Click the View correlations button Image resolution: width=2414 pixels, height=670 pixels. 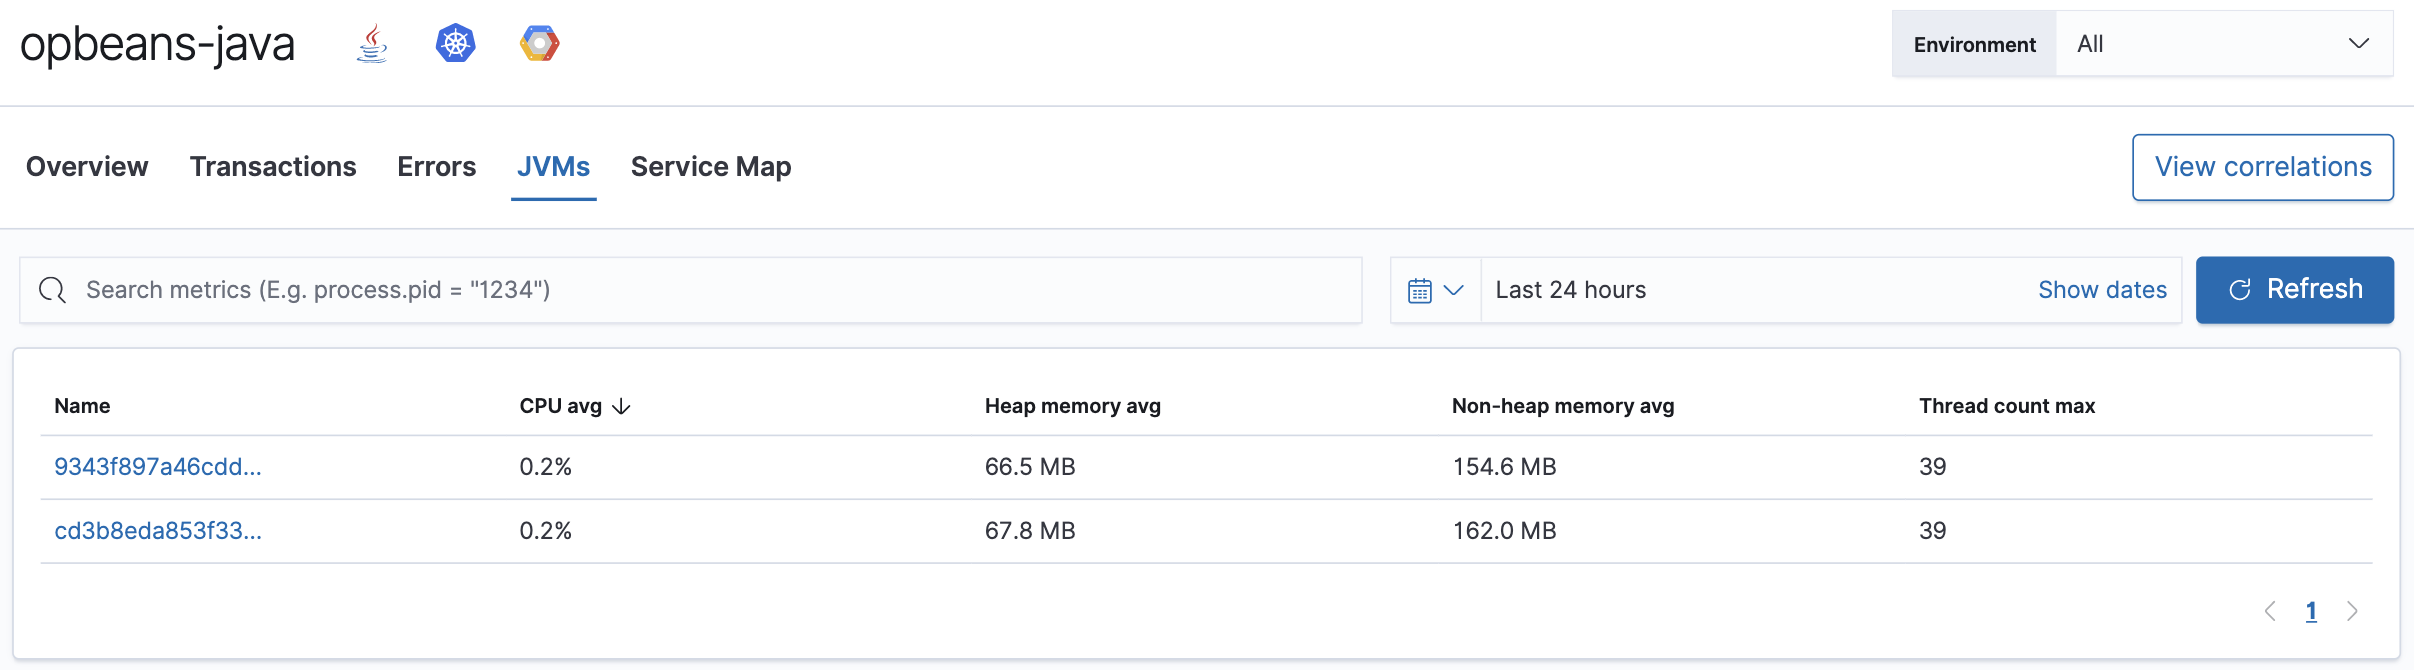pos(2262,167)
